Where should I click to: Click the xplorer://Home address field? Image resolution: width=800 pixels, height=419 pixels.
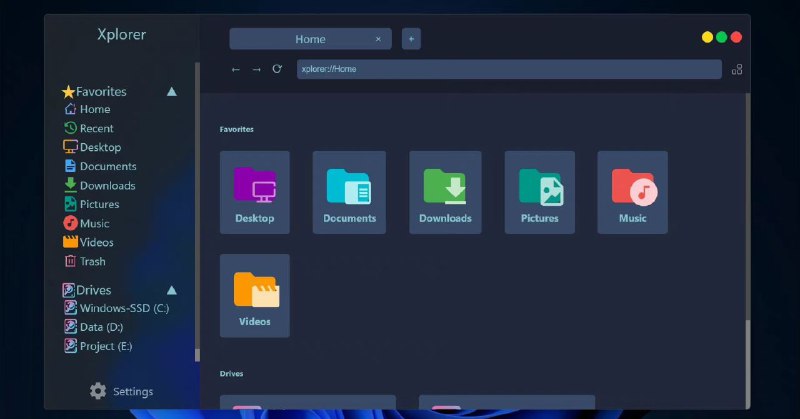(x=509, y=69)
